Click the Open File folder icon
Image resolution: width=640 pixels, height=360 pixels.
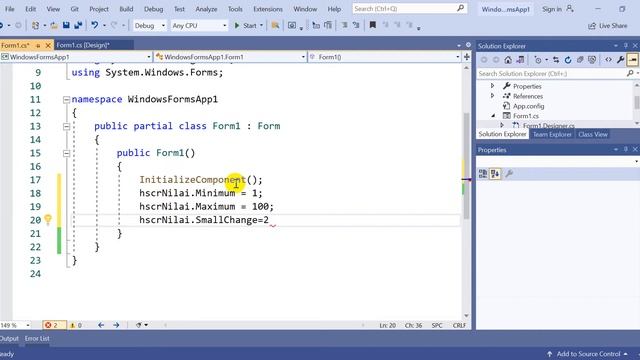tap(54, 25)
